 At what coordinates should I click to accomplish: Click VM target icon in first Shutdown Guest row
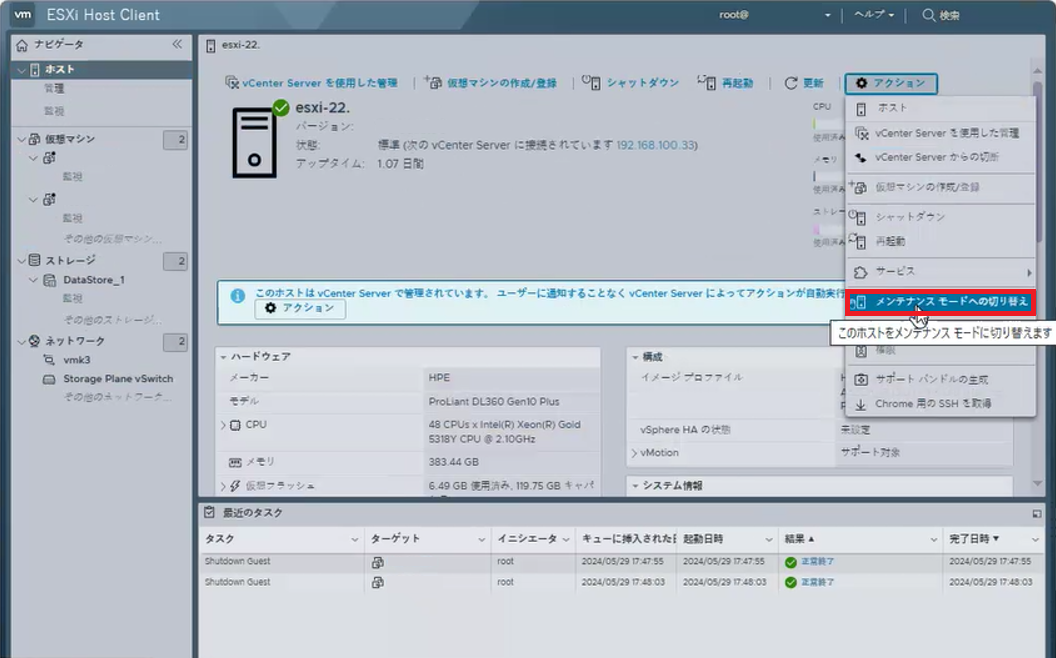(x=378, y=562)
